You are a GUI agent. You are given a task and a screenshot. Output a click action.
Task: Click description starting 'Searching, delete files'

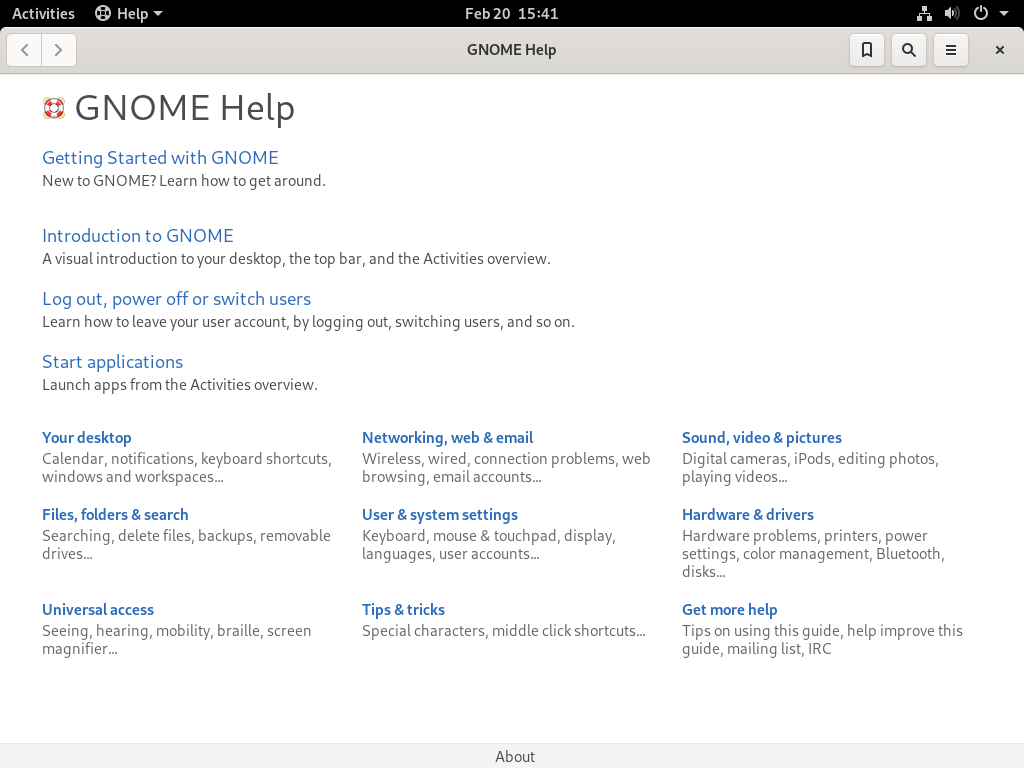[186, 545]
